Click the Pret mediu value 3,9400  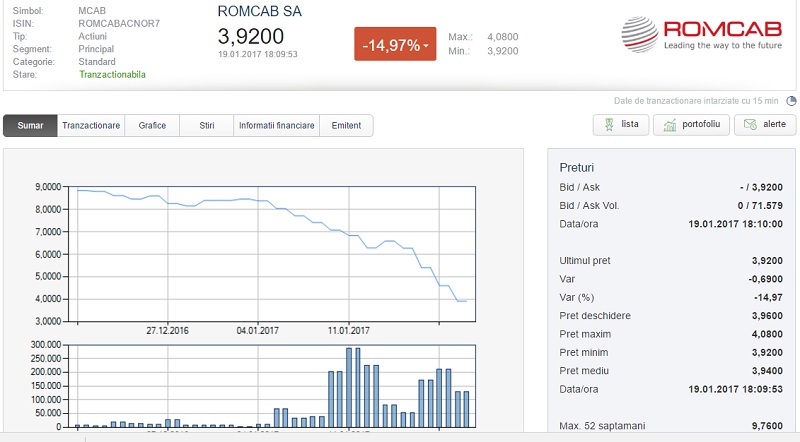pyautogui.click(x=767, y=371)
